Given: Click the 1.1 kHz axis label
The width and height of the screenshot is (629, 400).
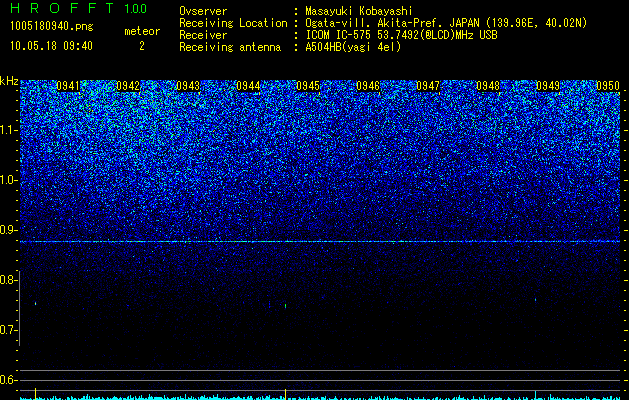Looking at the screenshot, I should pyautogui.click(x=8, y=130).
